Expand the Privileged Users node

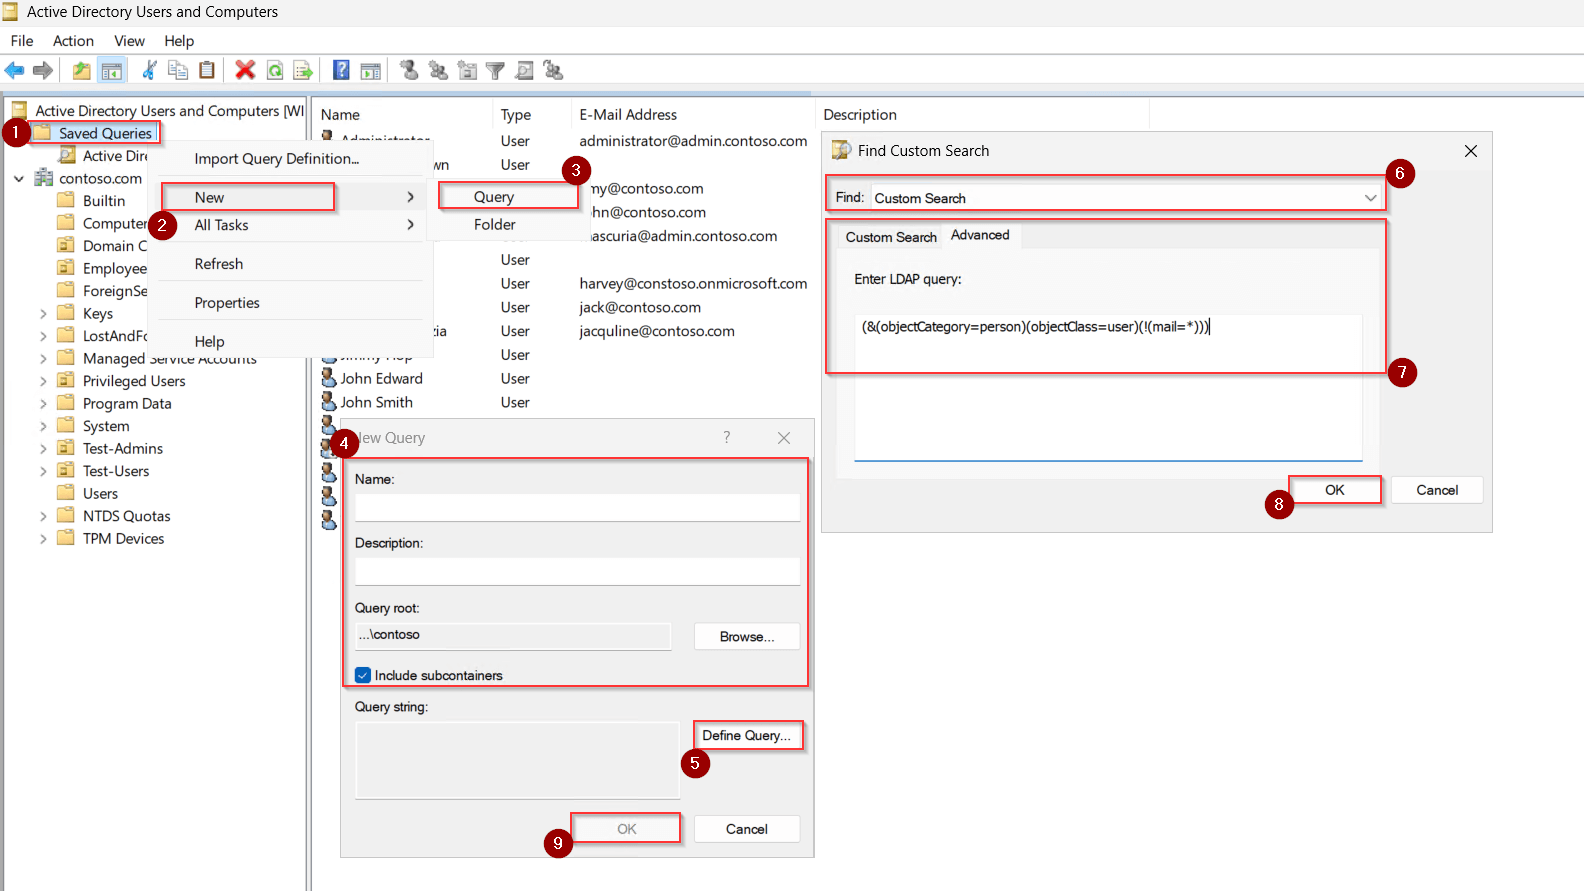click(43, 381)
